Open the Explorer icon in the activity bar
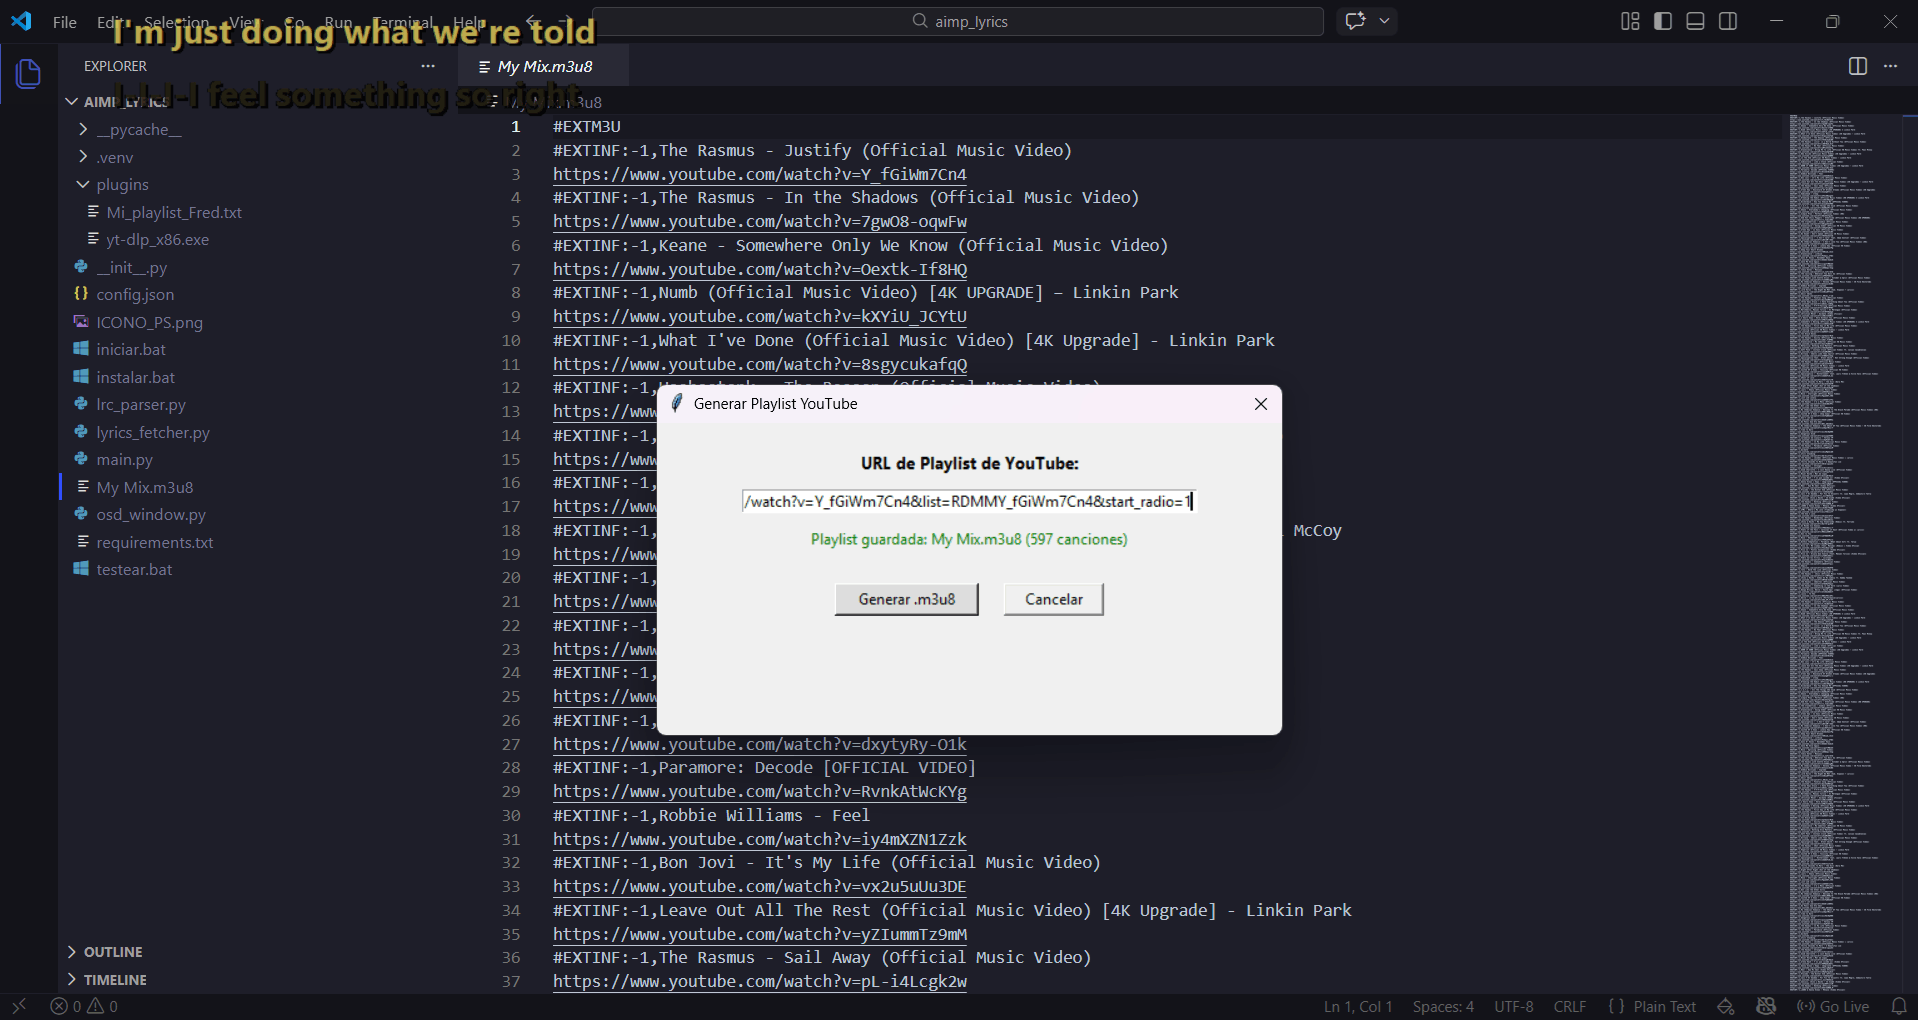 tap(29, 73)
